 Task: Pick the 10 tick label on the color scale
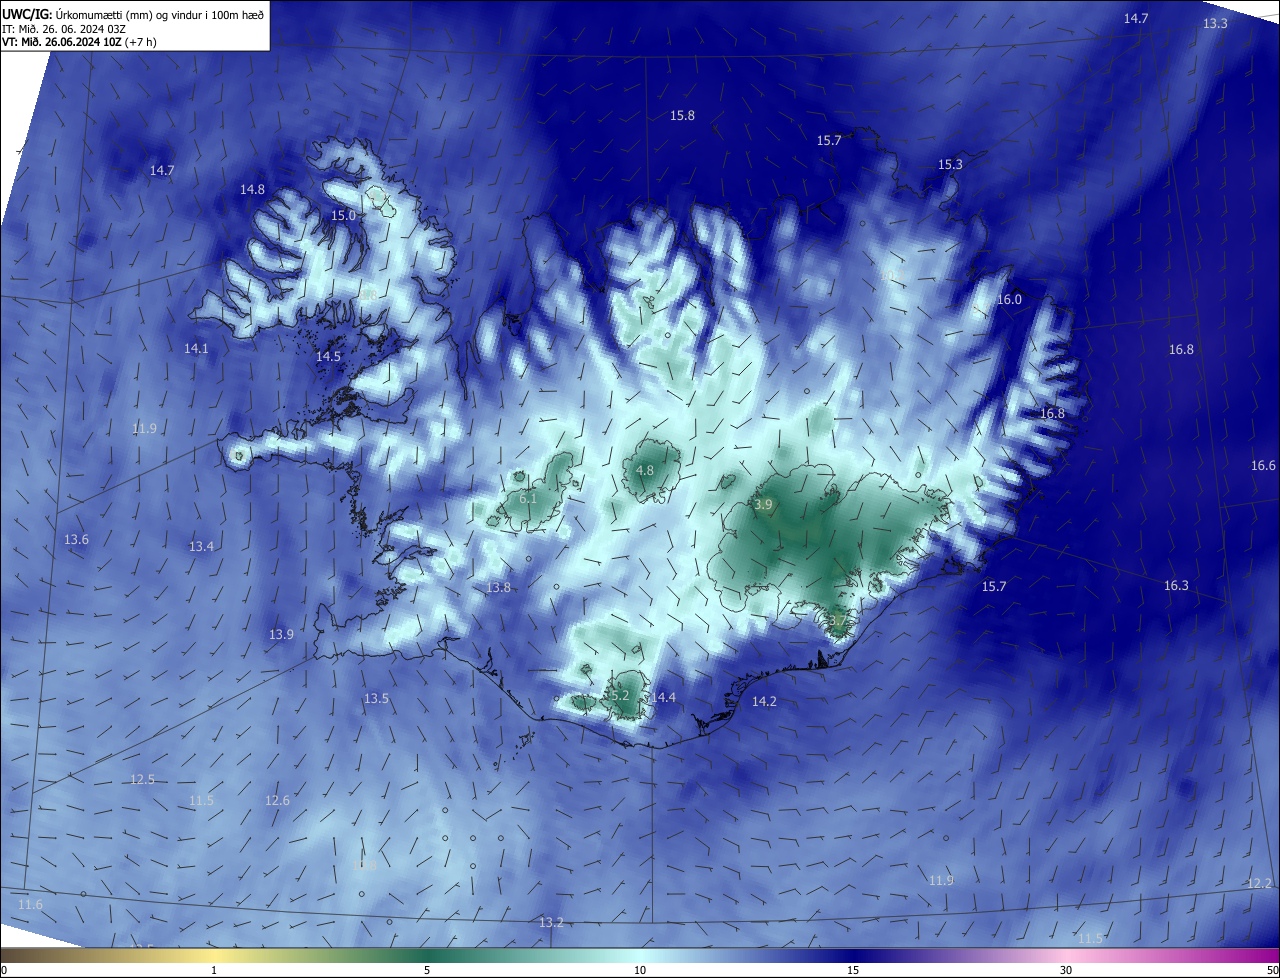[640, 970]
